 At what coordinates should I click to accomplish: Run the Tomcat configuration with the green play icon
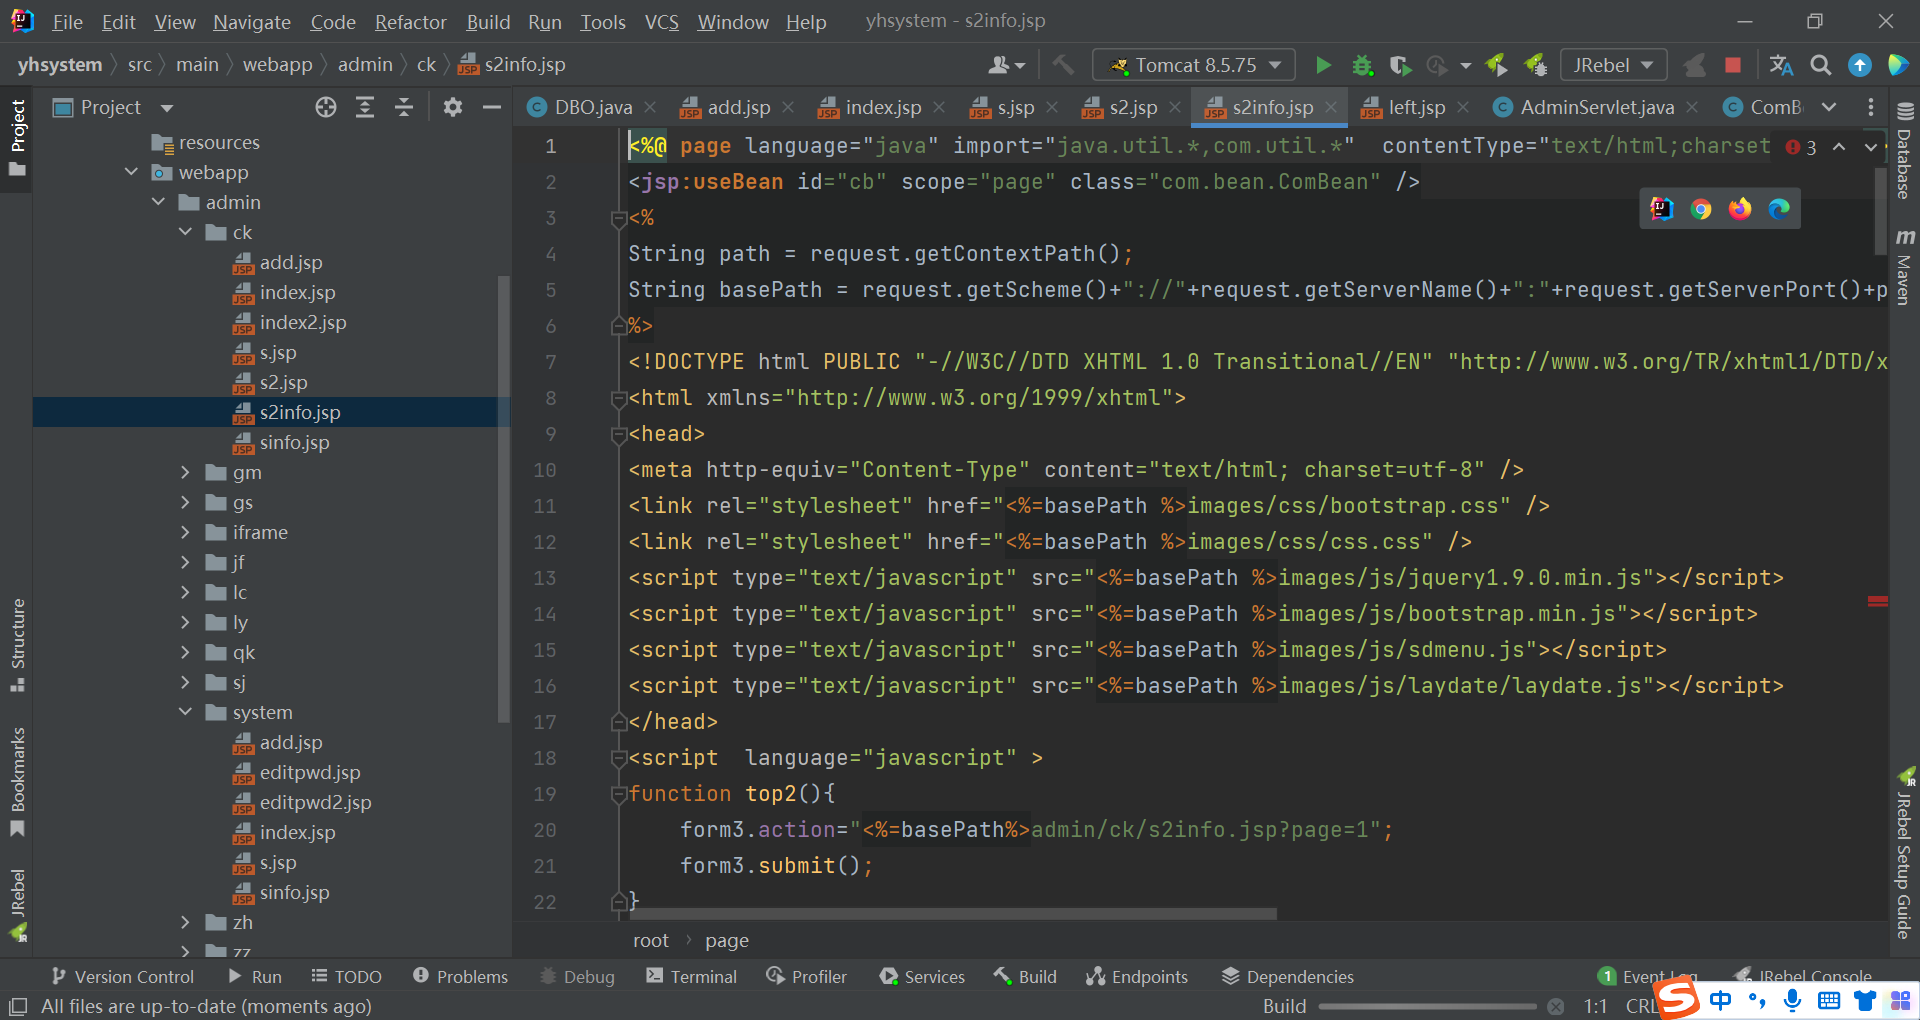point(1323,65)
